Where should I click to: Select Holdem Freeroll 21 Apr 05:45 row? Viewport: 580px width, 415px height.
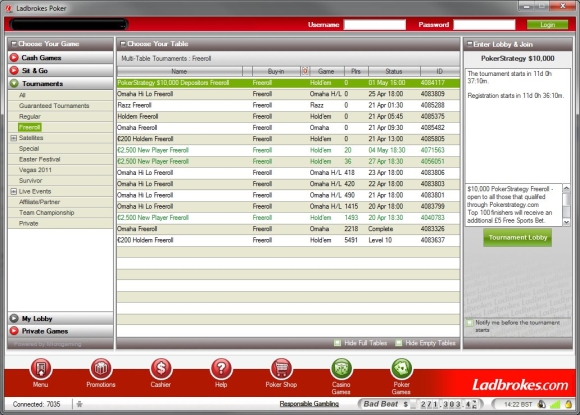pyautogui.click(x=288, y=117)
